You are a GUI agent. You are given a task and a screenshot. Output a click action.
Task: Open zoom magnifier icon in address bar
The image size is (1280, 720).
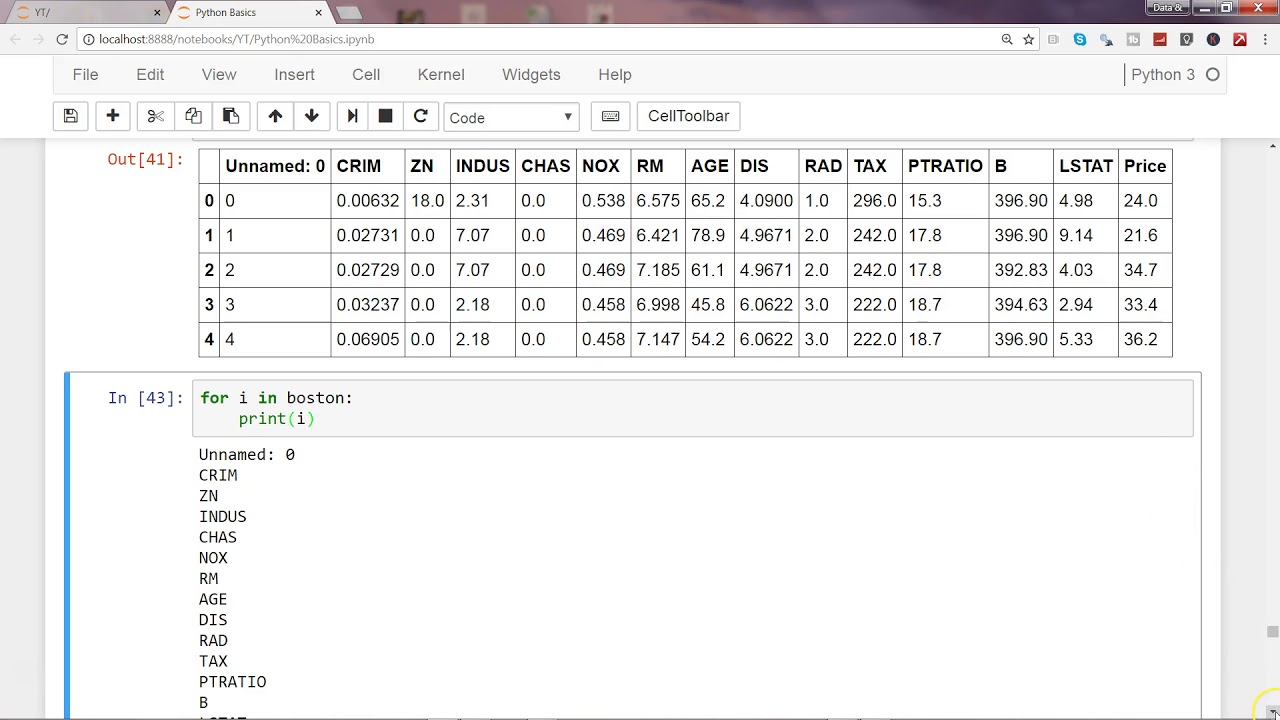(1007, 39)
